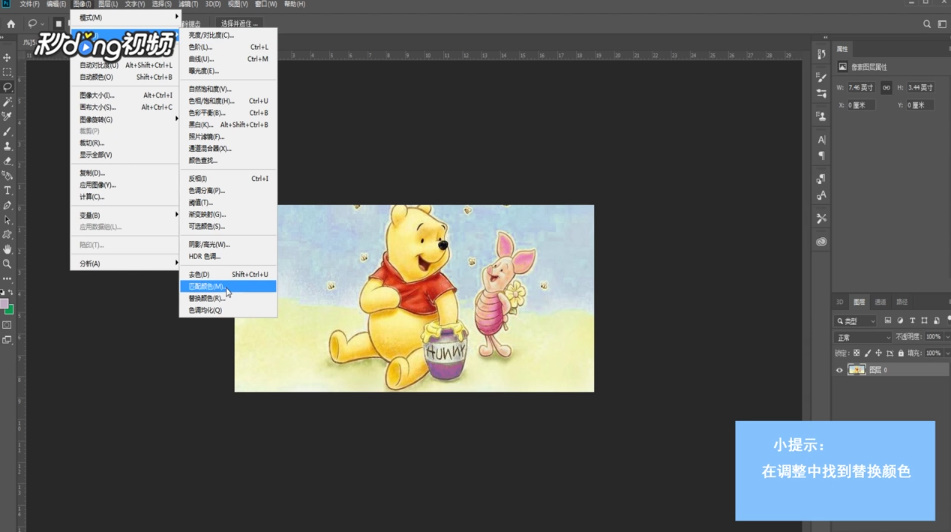Expand the 变量(B) submenu
Image resolution: width=951 pixels, height=532 pixels.
[124, 215]
